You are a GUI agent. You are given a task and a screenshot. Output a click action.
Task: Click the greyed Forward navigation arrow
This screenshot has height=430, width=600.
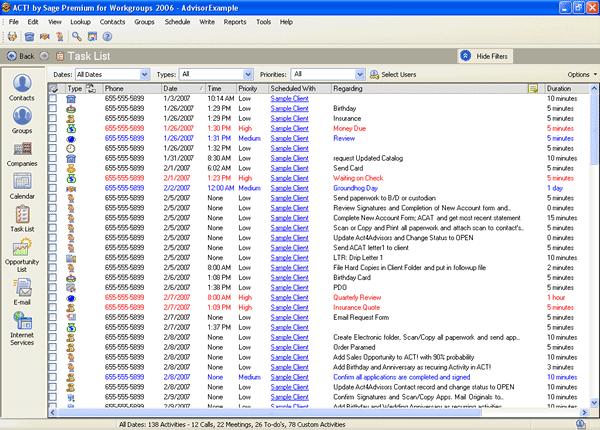click(44, 56)
